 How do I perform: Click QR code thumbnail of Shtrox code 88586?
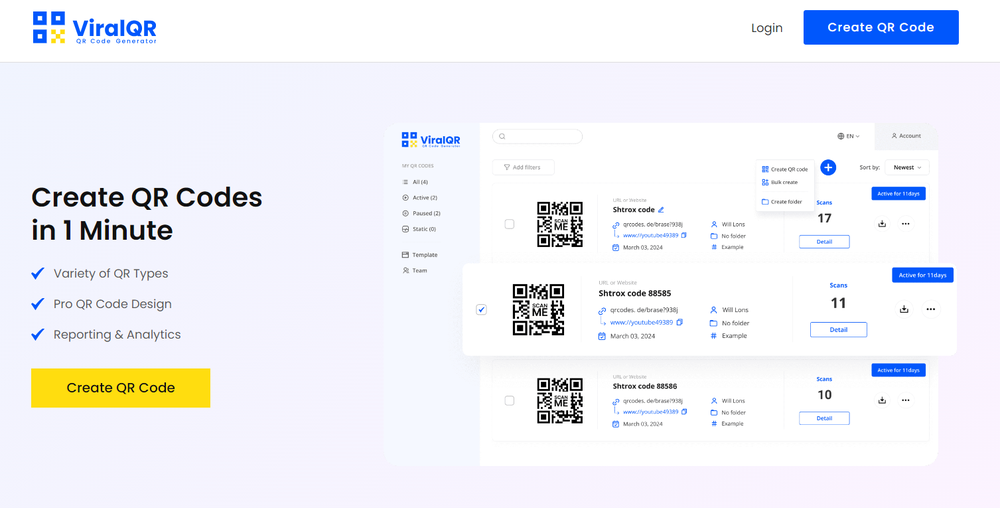(559, 401)
